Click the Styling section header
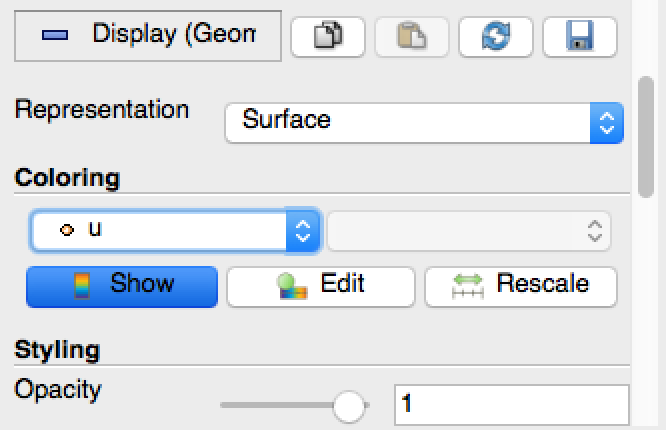The width and height of the screenshot is (666, 430). tap(57, 350)
